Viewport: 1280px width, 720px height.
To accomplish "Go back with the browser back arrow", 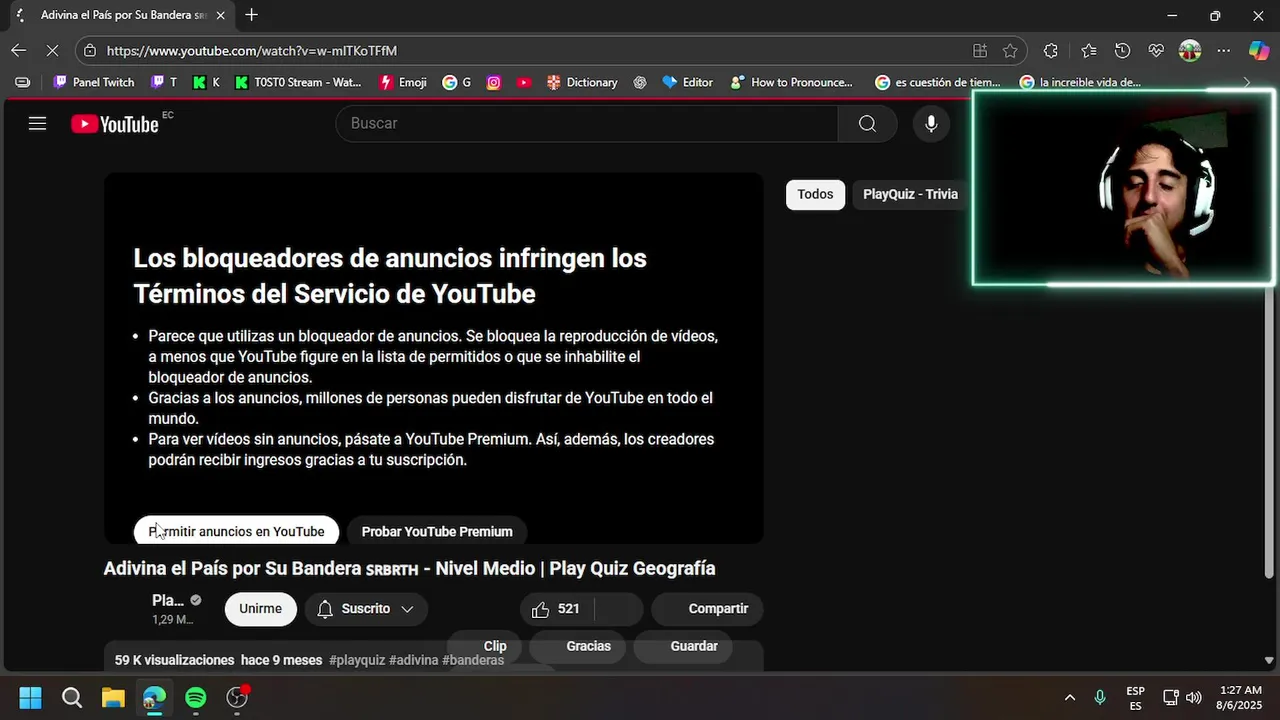I will click(x=19, y=50).
